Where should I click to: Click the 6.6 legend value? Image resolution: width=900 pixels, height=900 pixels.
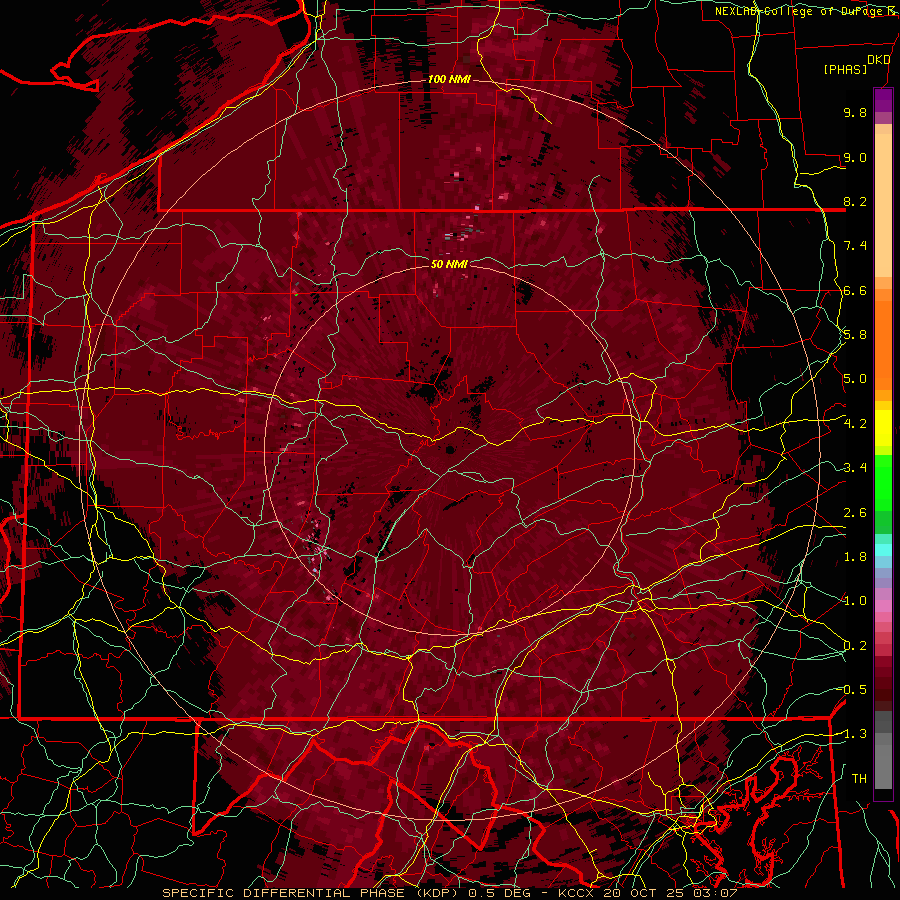pos(855,290)
